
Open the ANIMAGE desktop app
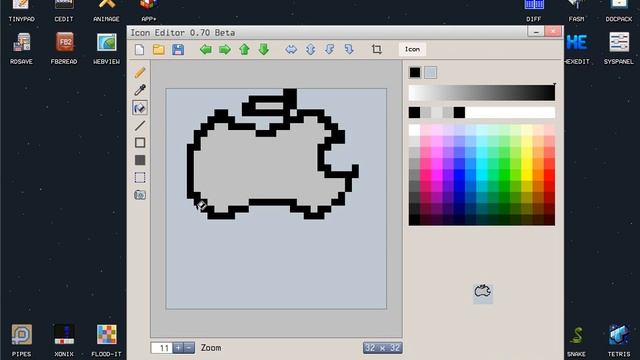106,11
